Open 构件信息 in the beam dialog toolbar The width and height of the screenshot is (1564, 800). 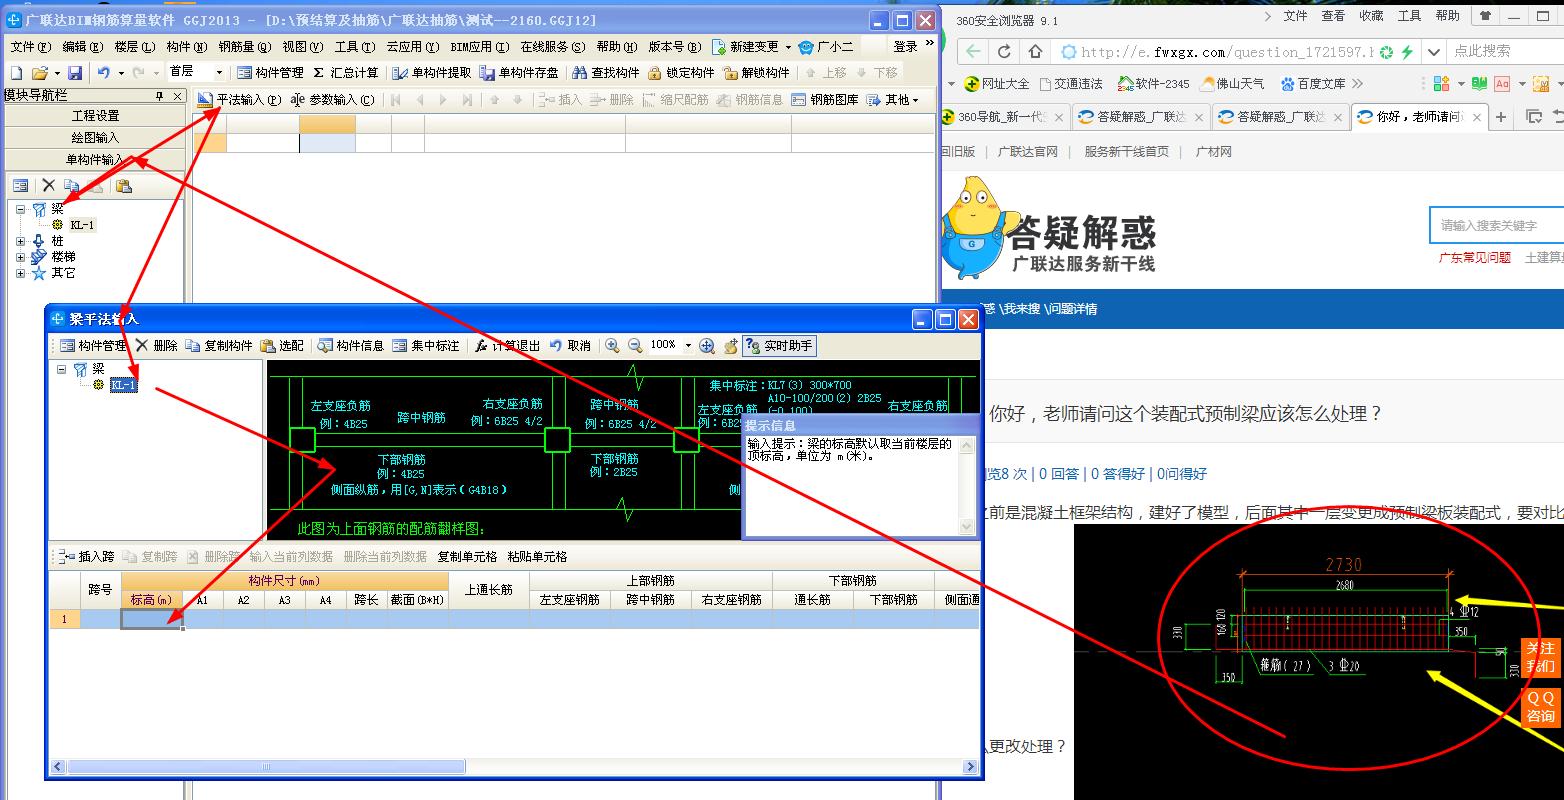[351, 345]
